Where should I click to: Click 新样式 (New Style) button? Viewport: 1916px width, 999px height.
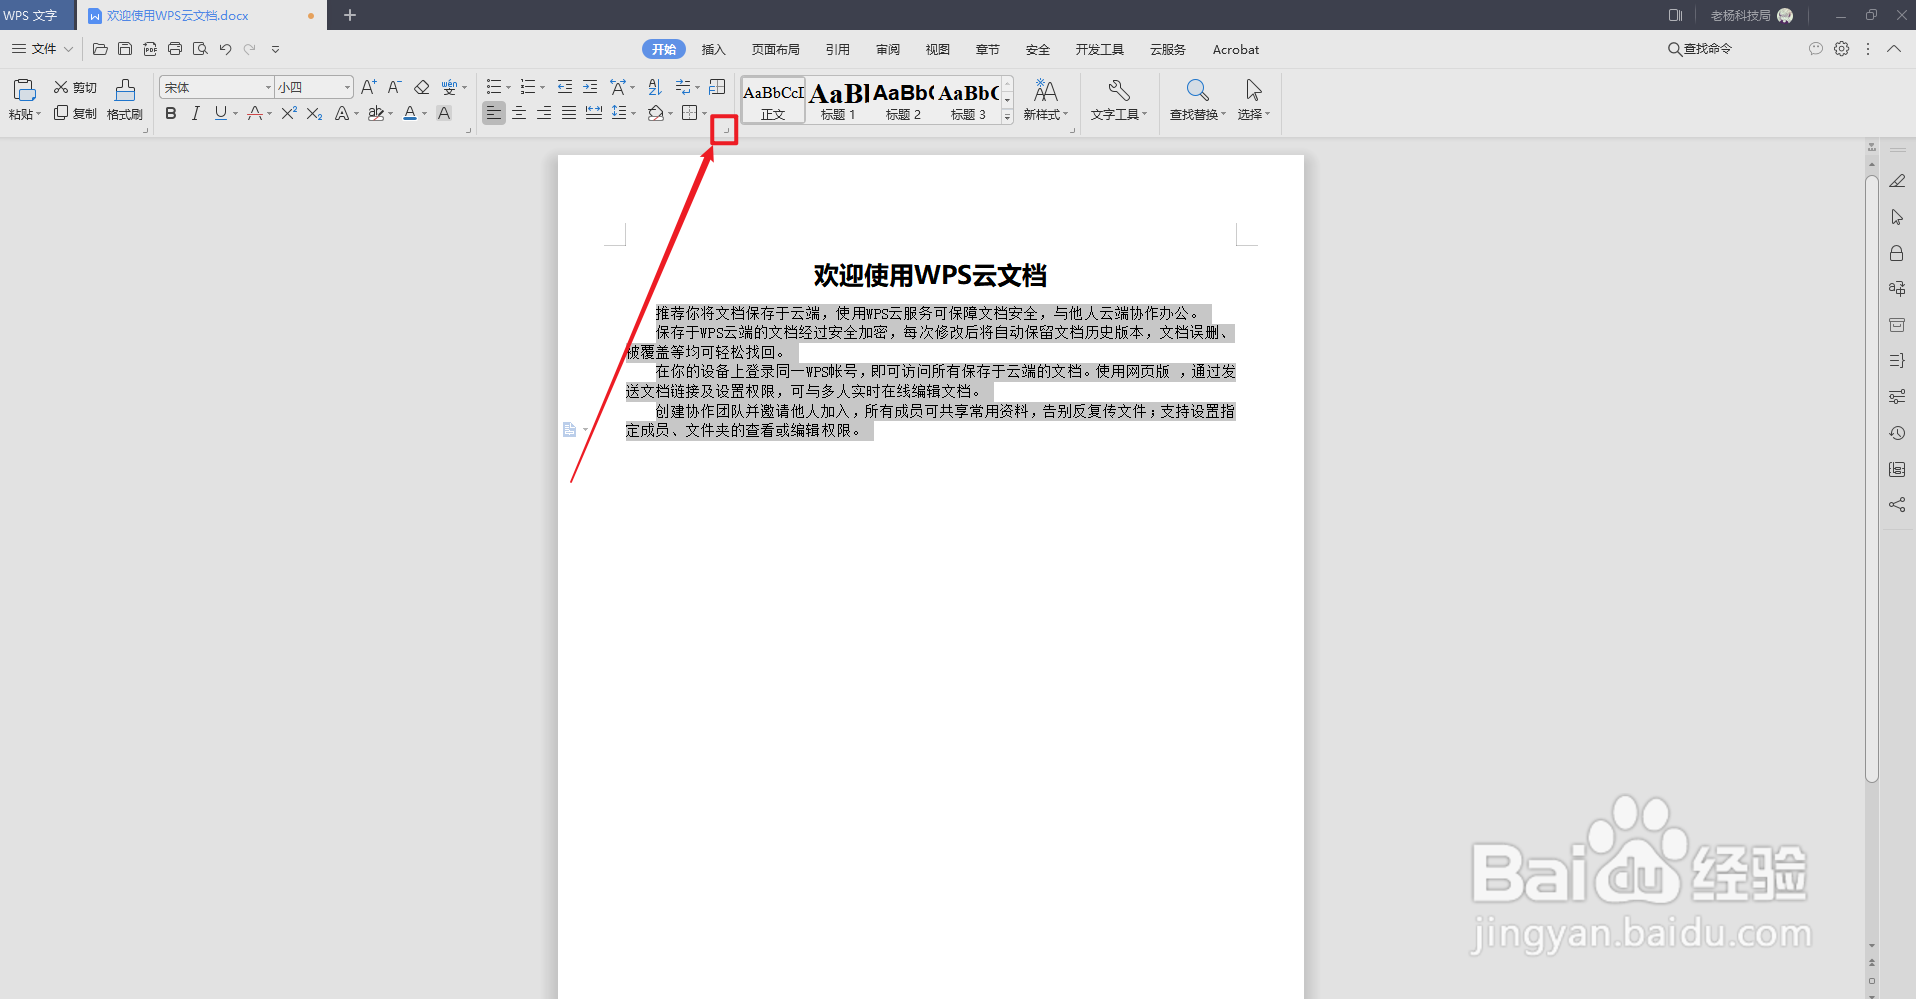tap(1045, 100)
